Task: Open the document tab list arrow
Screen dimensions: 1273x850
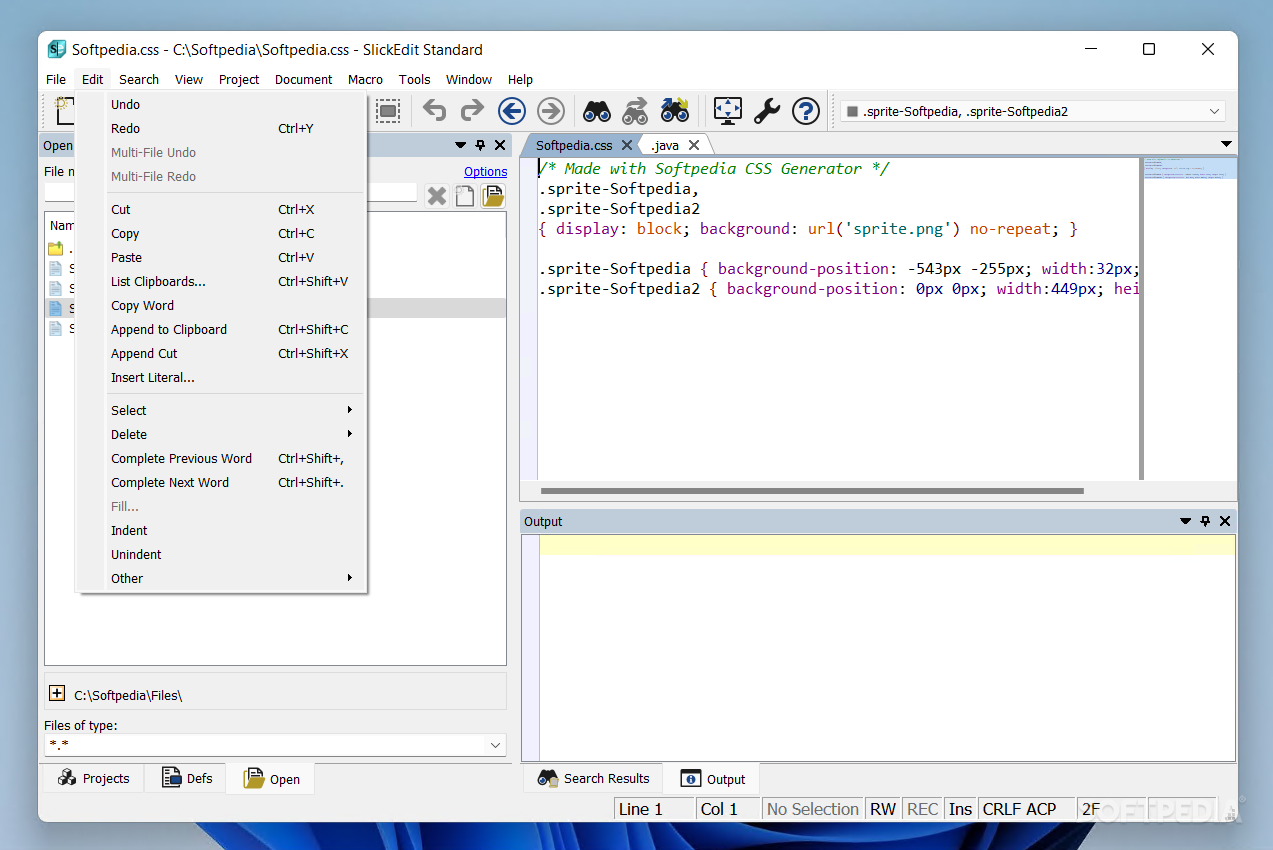Action: point(1227,145)
